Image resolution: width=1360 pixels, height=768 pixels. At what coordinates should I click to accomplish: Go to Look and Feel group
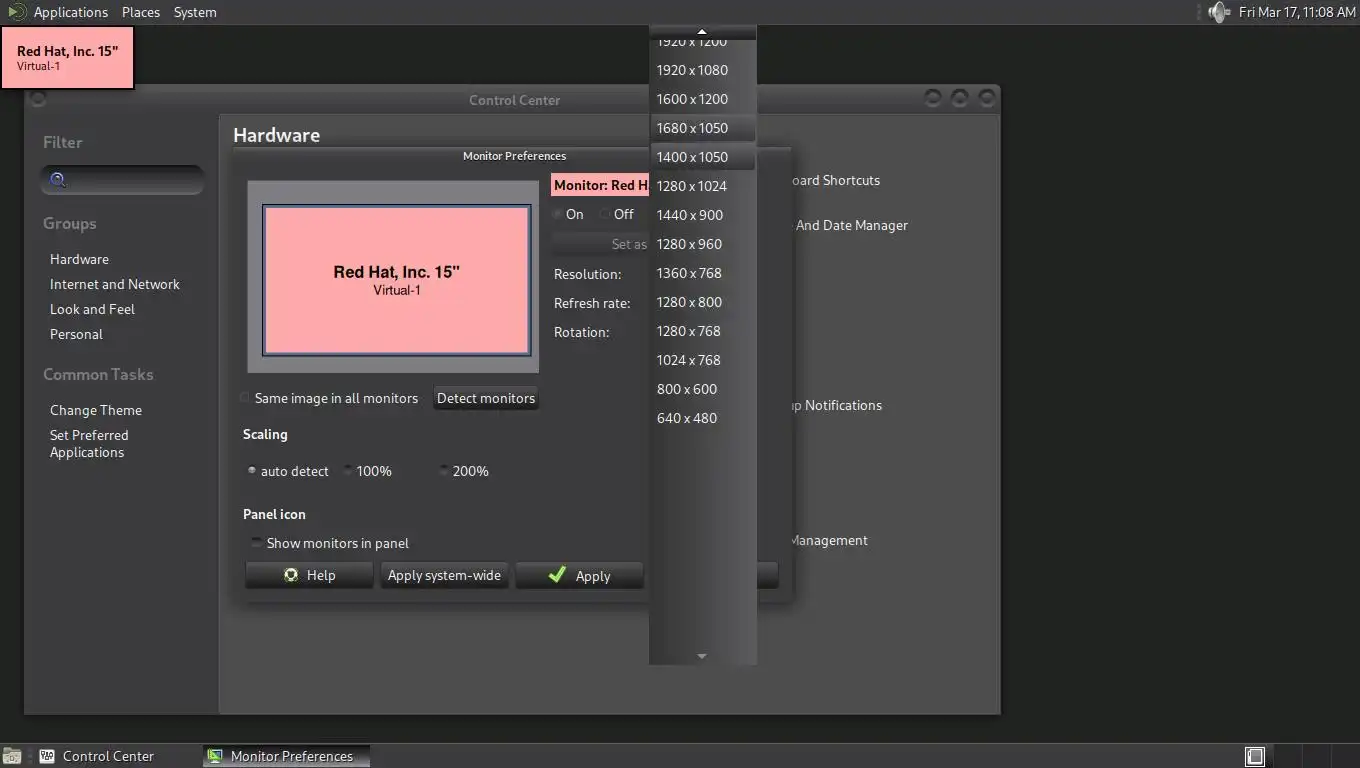click(92, 309)
